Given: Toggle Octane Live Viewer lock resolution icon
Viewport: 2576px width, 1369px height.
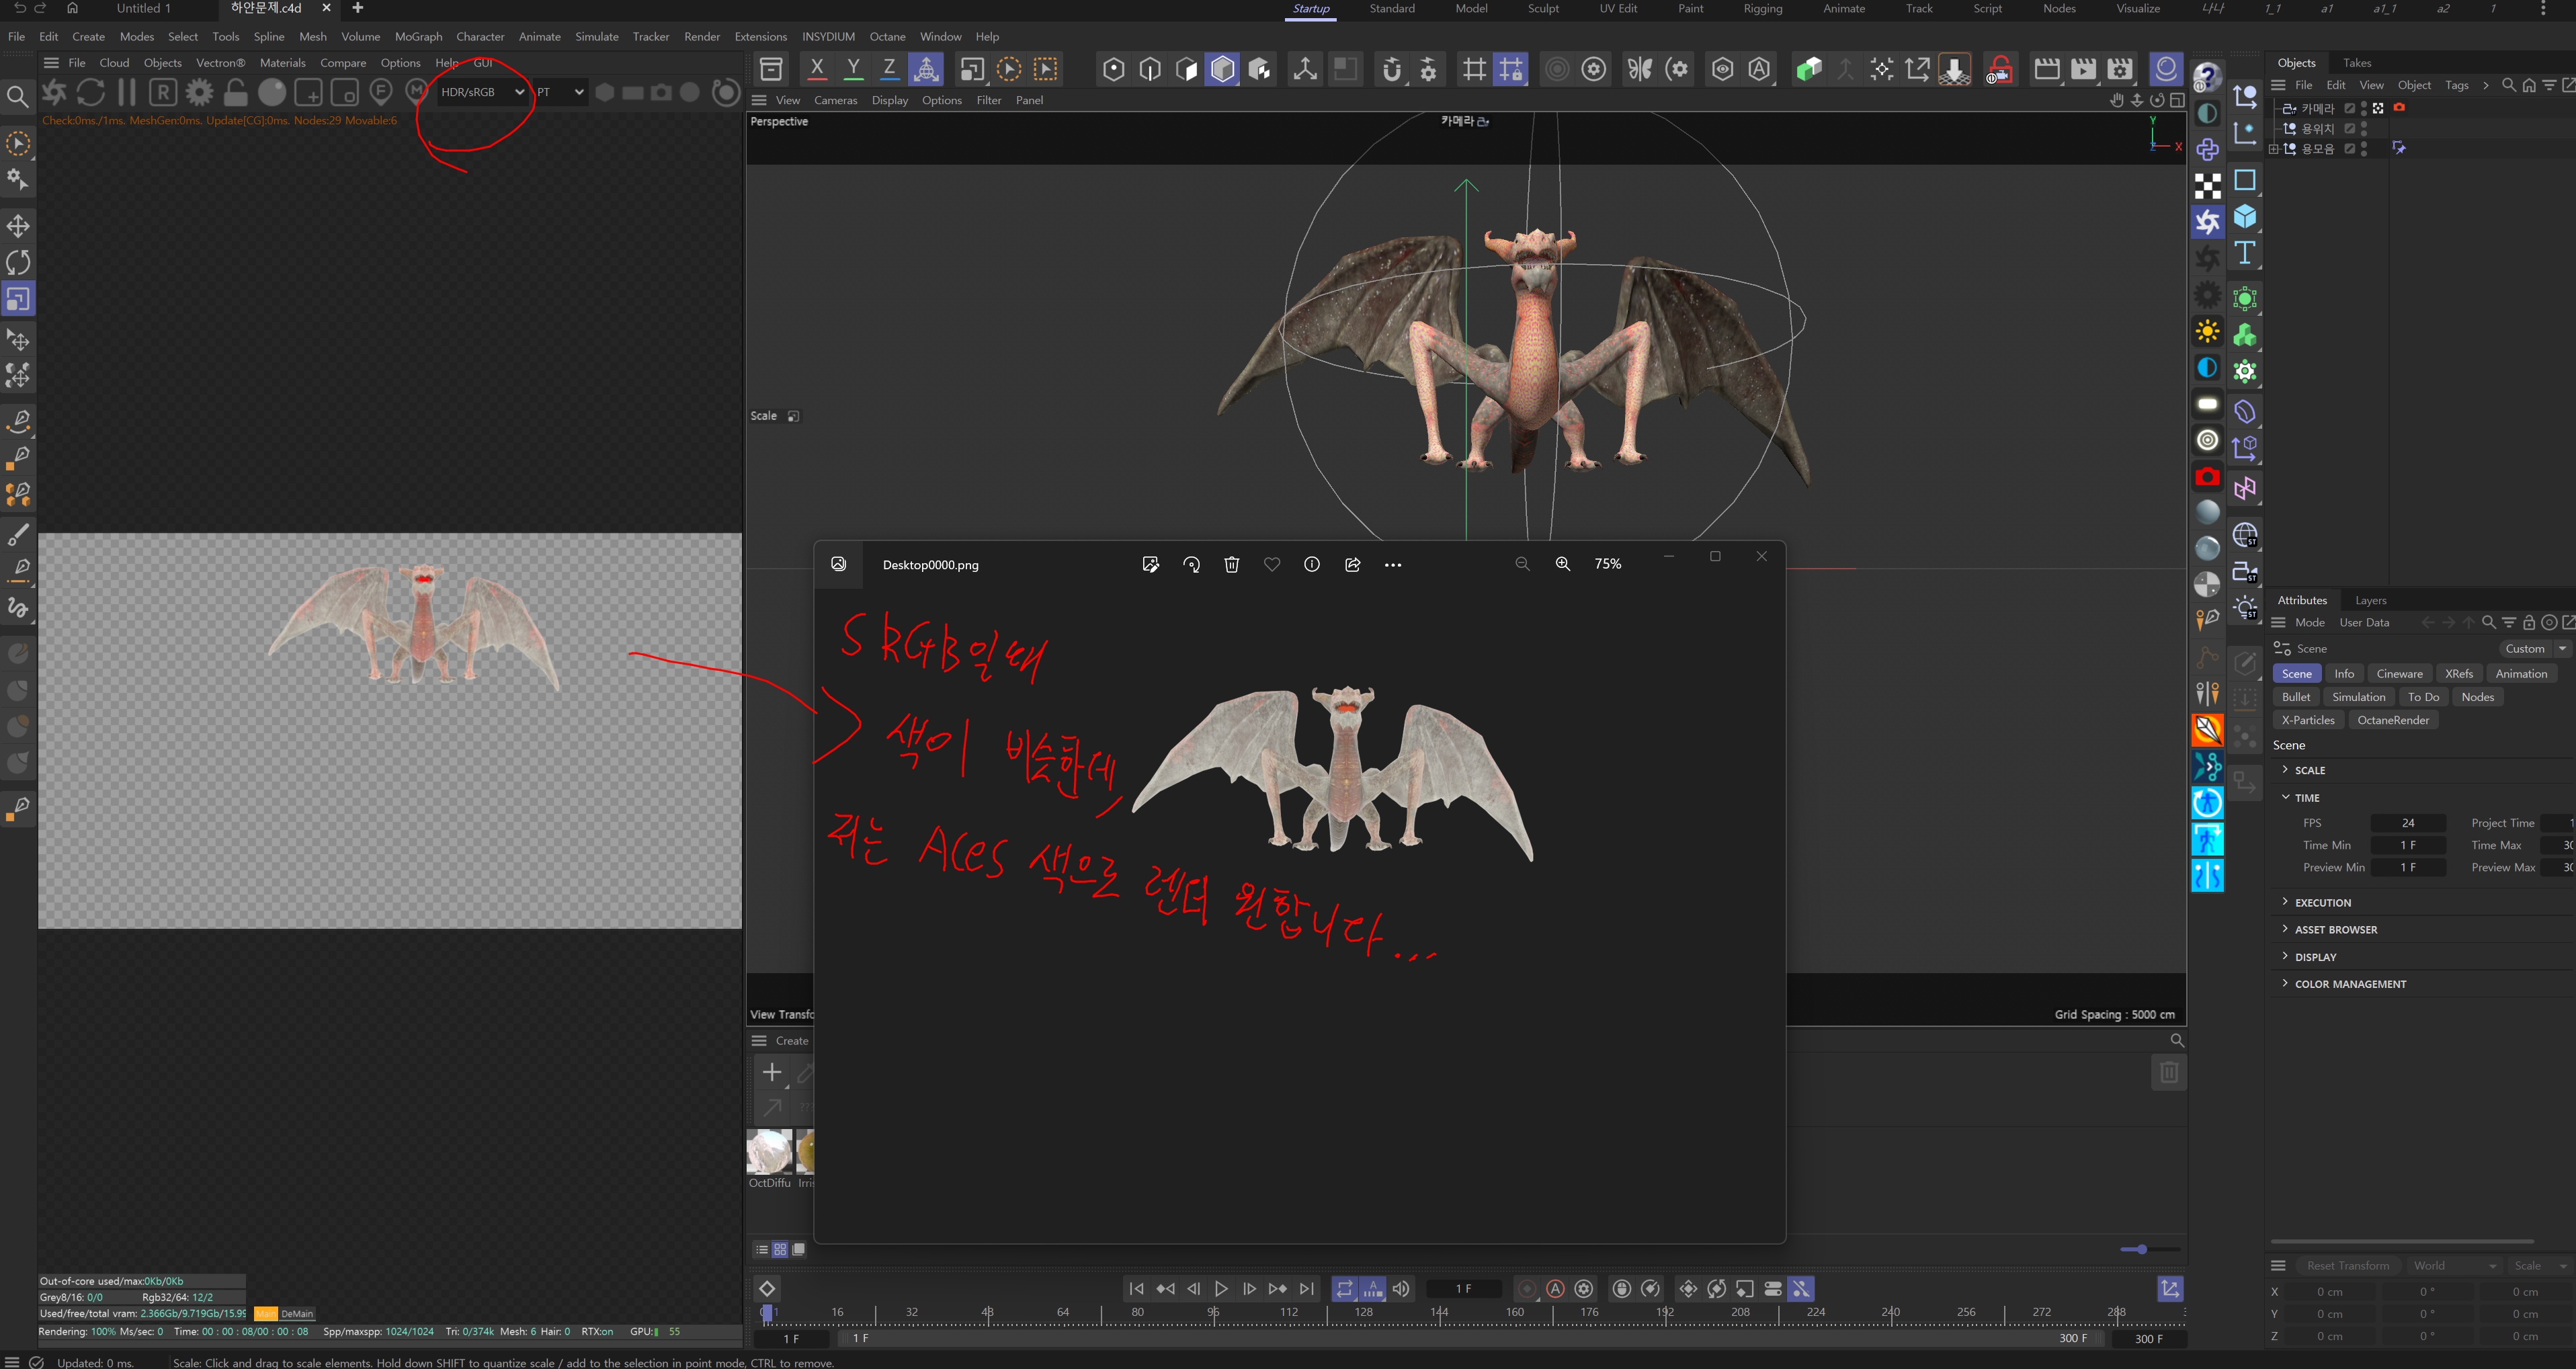Looking at the screenshot, I should 235,93.
